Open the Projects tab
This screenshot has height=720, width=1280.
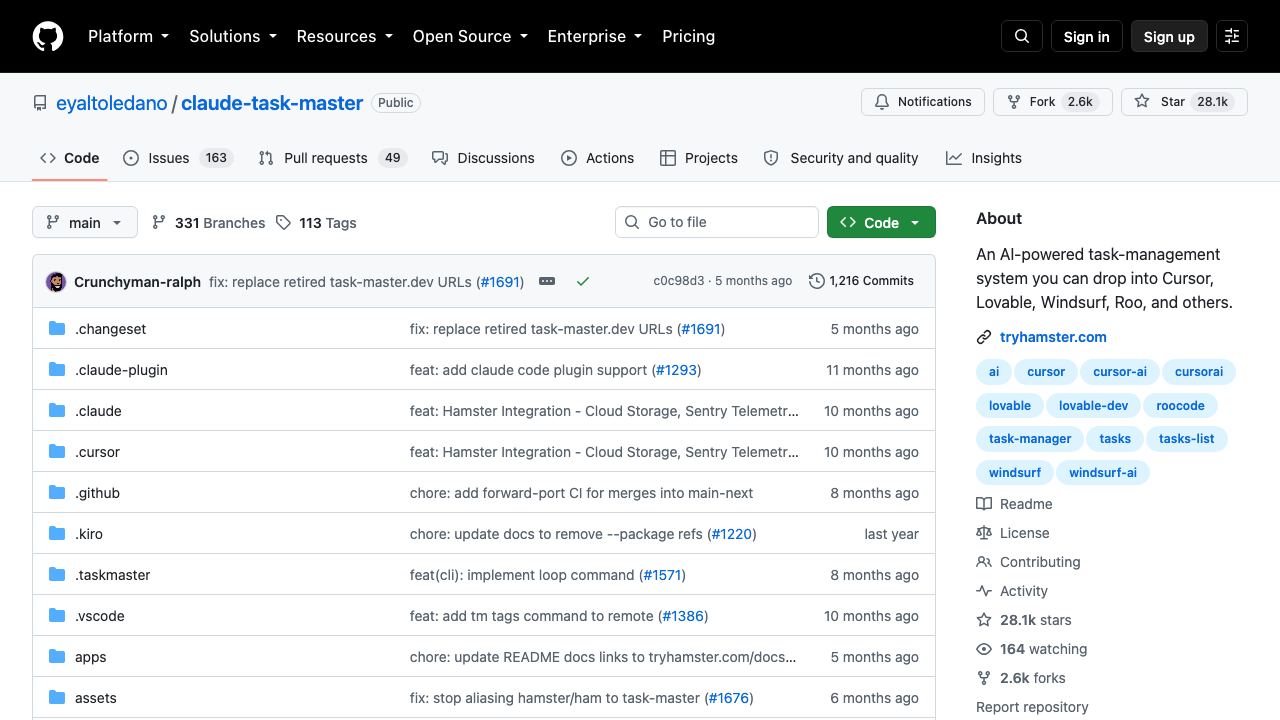[x=699, y=158]
